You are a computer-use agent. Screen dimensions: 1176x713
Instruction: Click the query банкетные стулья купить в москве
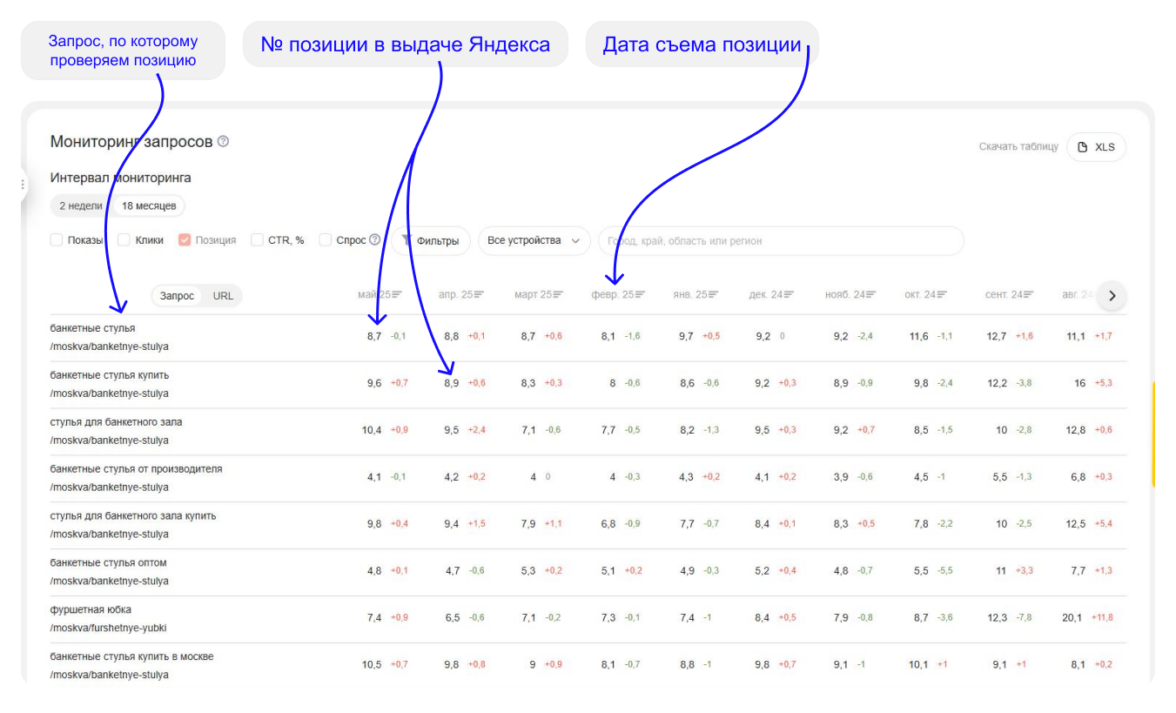coord(131,656)
